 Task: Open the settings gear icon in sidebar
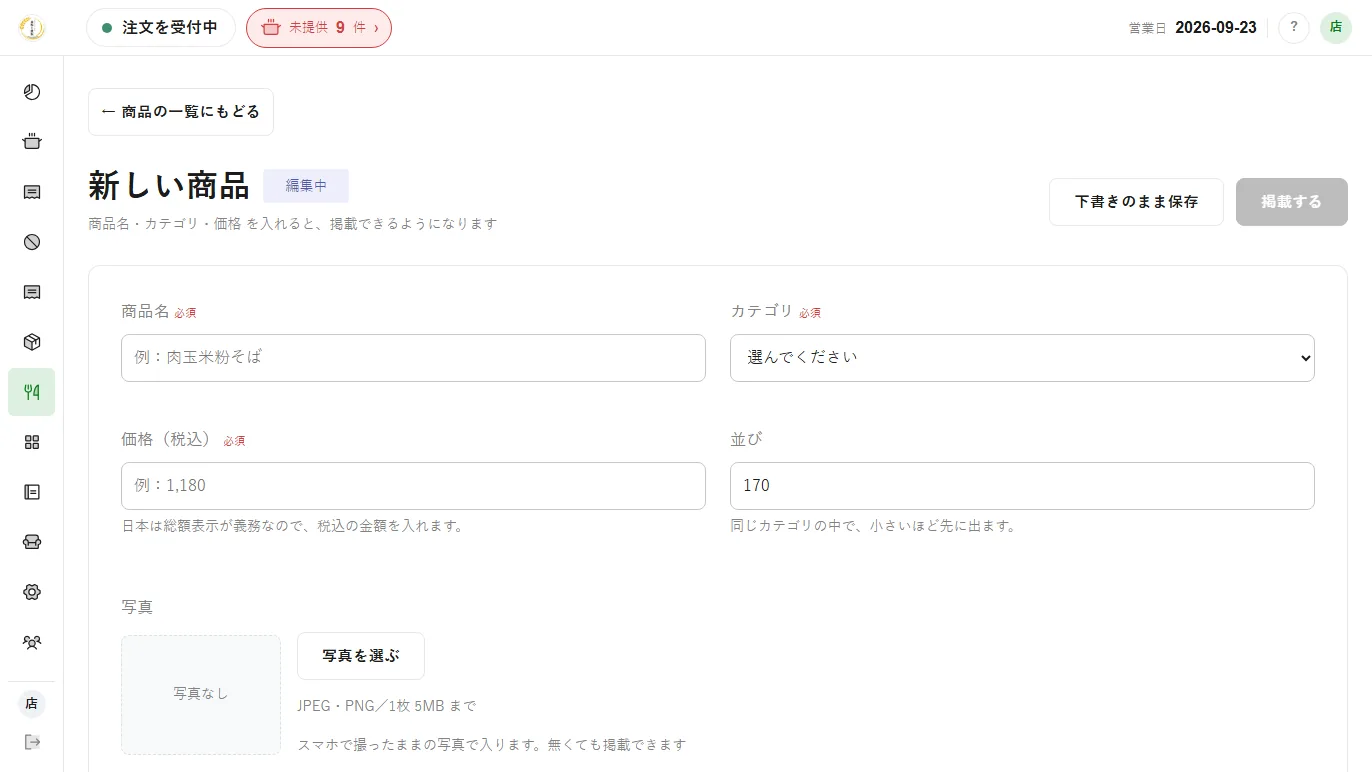click(x=32, y=592)
